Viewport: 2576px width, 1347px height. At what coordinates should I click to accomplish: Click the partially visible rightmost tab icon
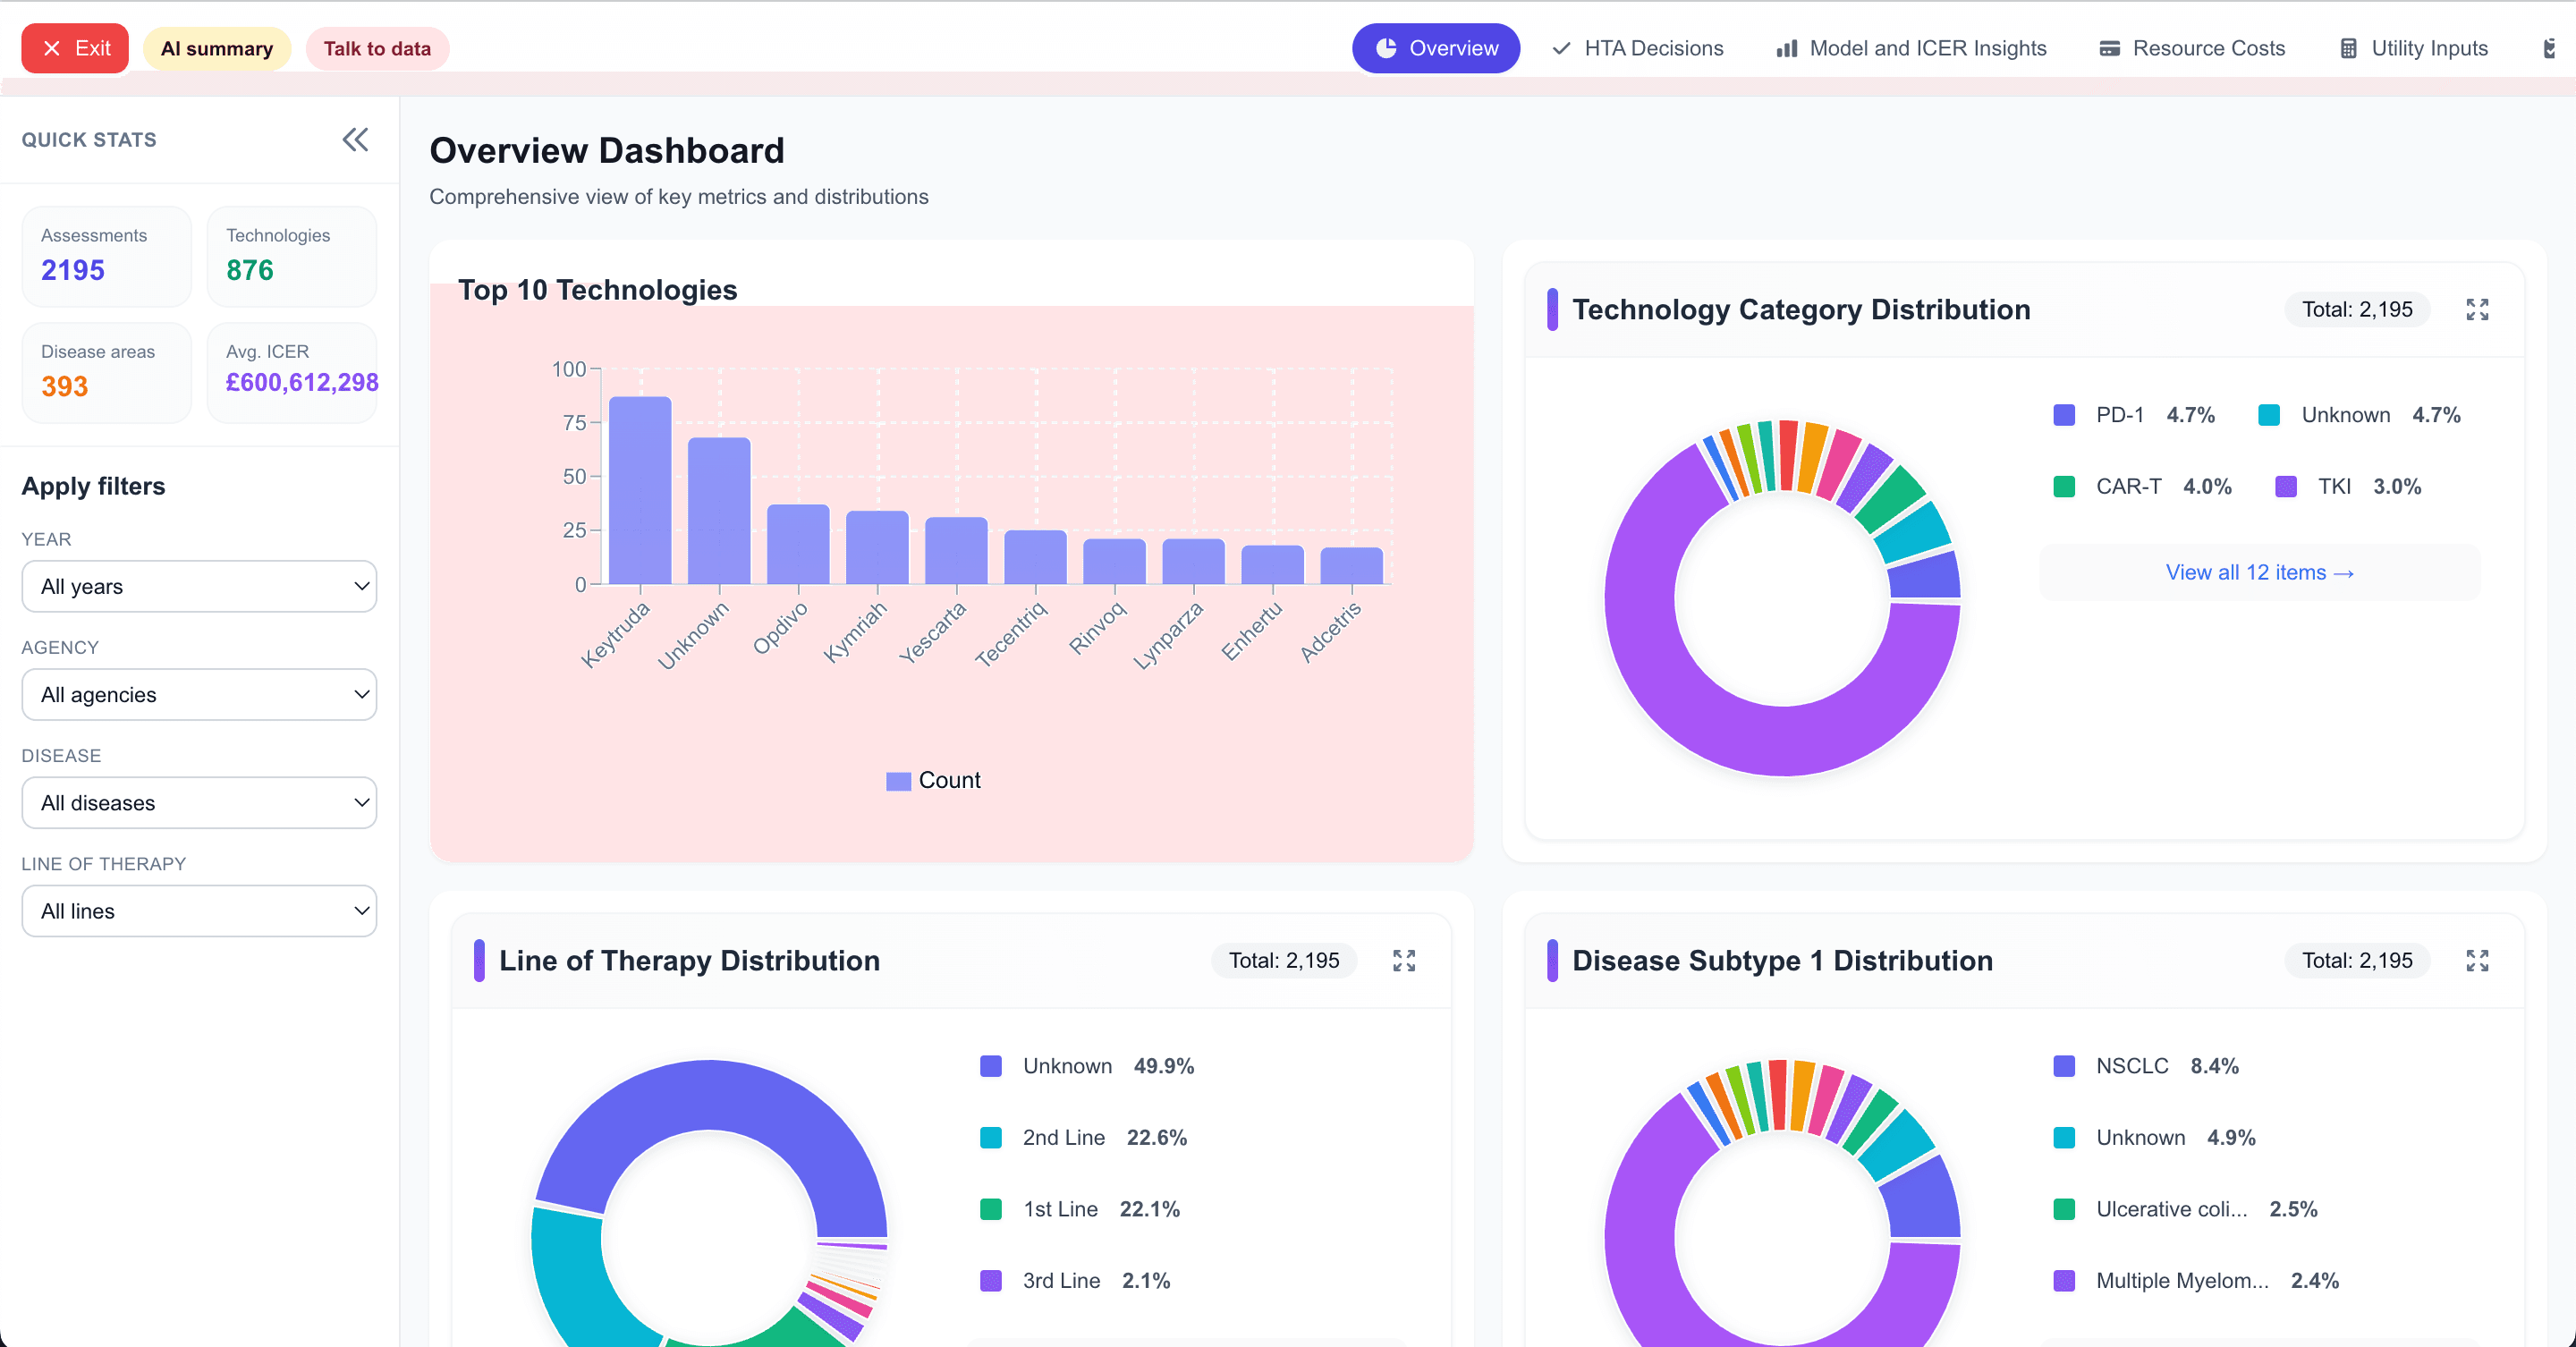coord(2550,48)
